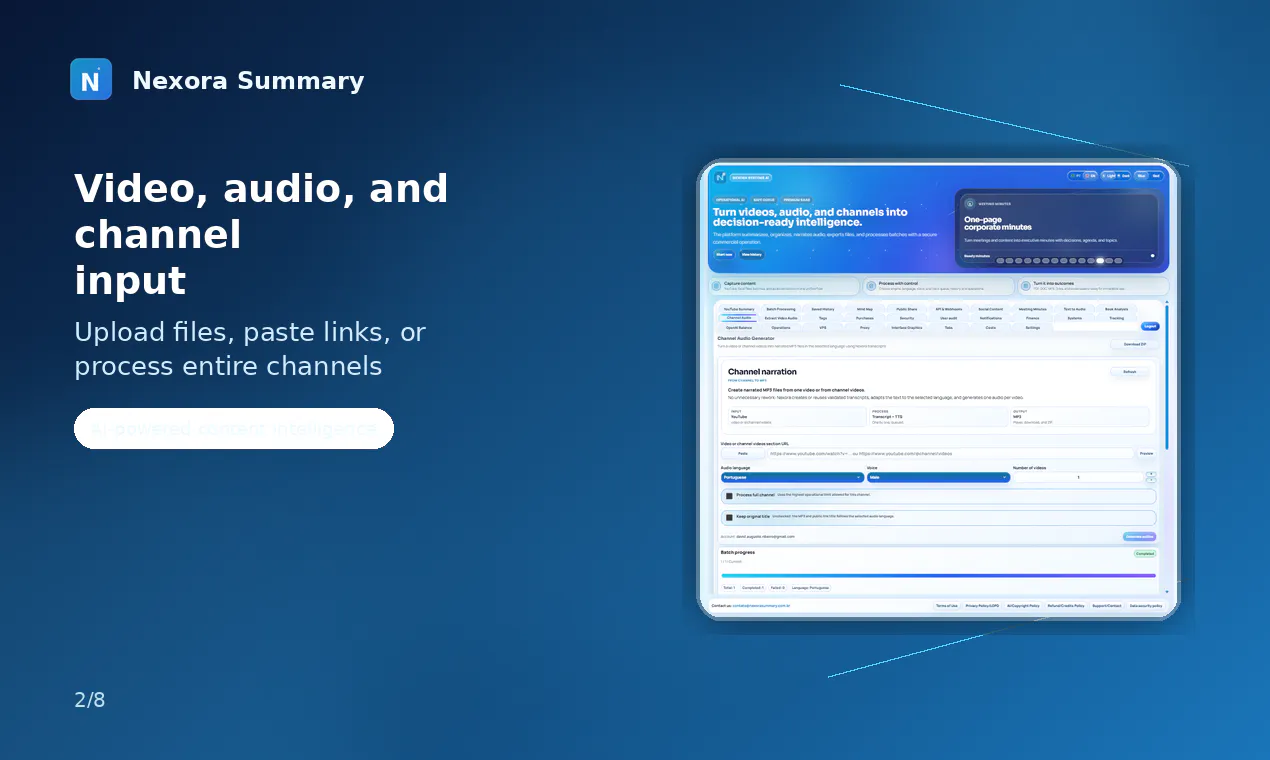Viewport: 1270px width, 760px height.
Task: Click the Paste button beside URL field
Action: pos(743,453)
